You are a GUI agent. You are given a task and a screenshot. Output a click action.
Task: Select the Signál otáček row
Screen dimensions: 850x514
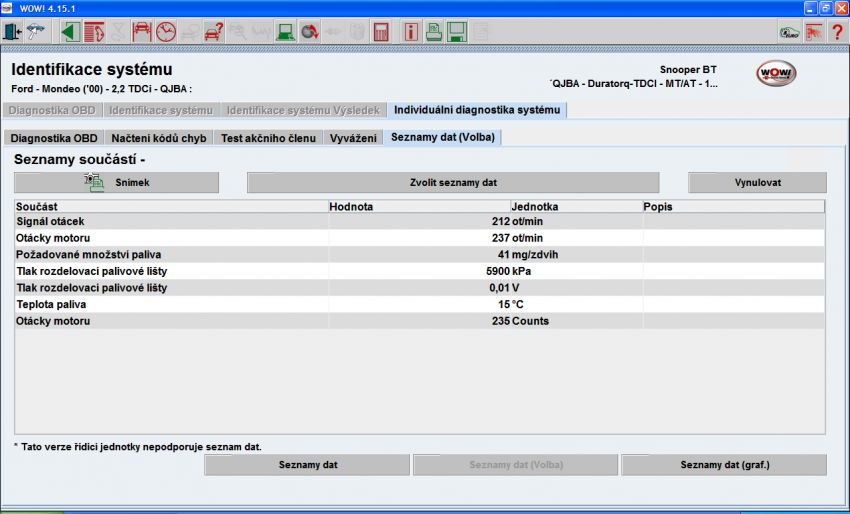click(420, 221)
